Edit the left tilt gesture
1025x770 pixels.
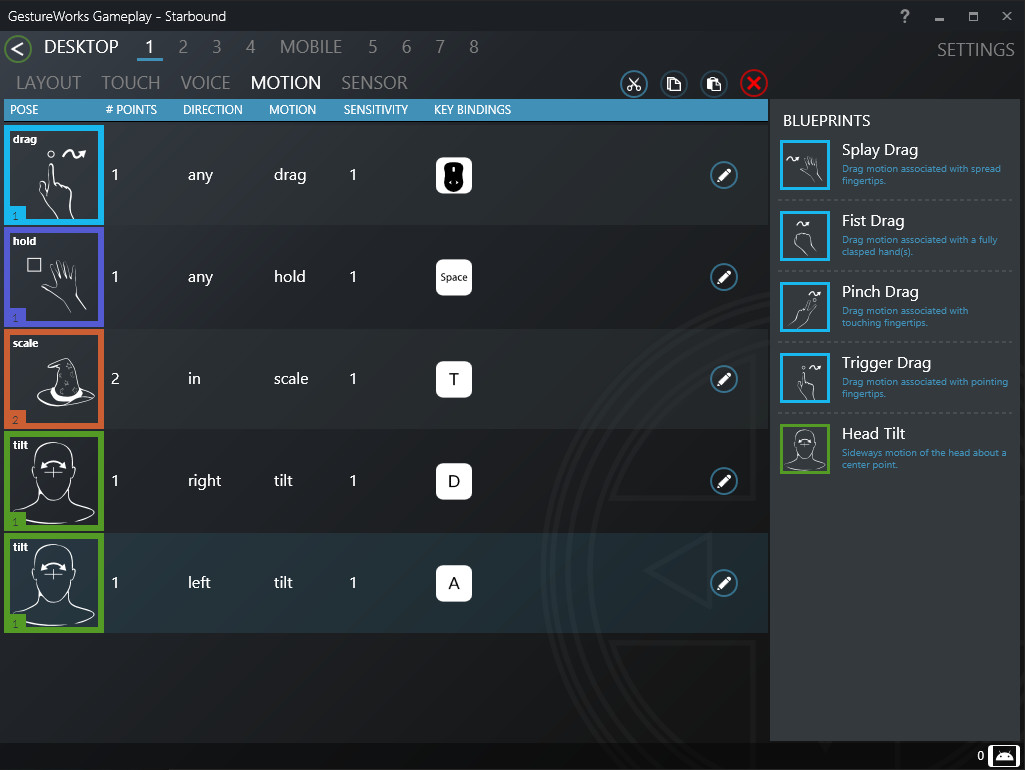pyautogui.click(x=724, y=583)
